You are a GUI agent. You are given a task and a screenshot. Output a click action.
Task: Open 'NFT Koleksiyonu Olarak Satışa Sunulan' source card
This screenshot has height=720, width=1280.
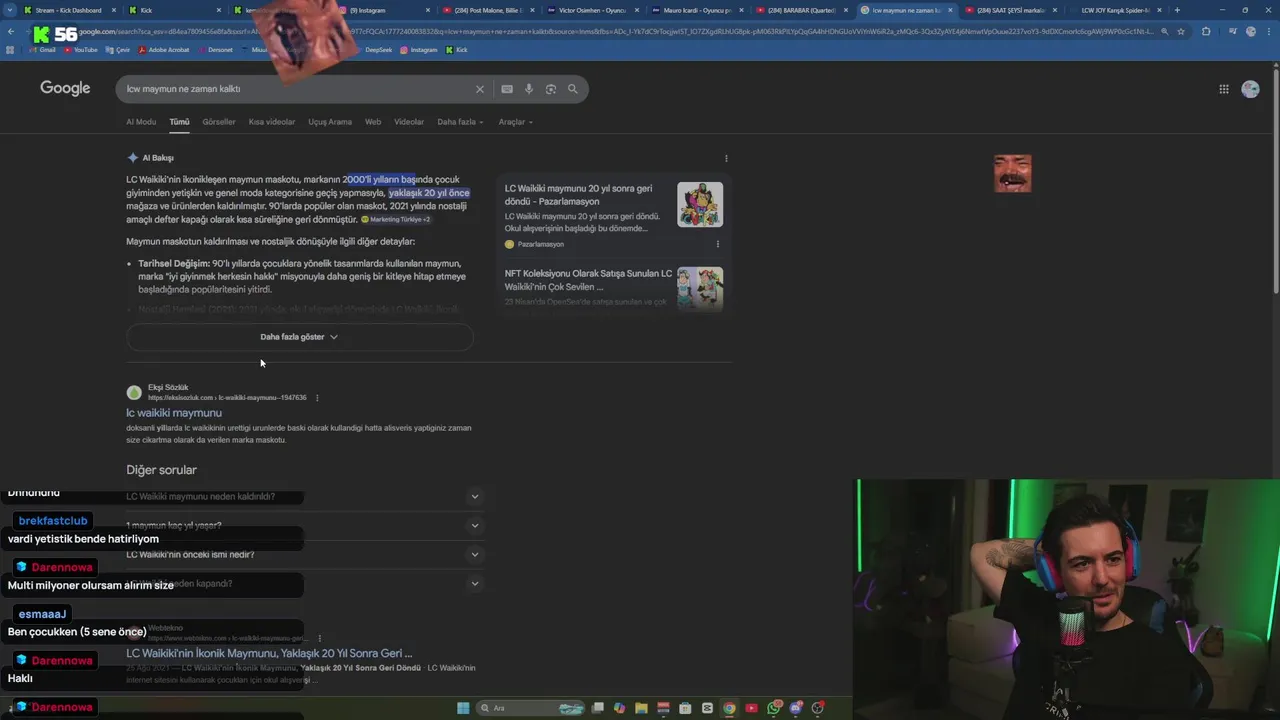click(x=614, y=288)
